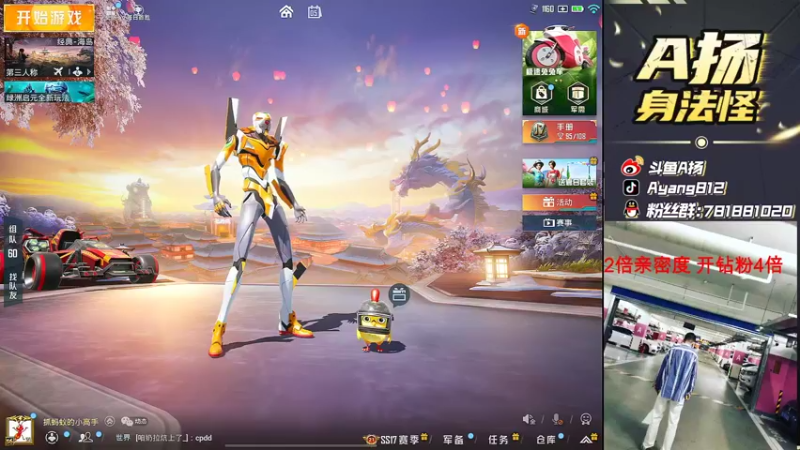Click the season rank badge icon
800x450 pixels.
(371, 439)
